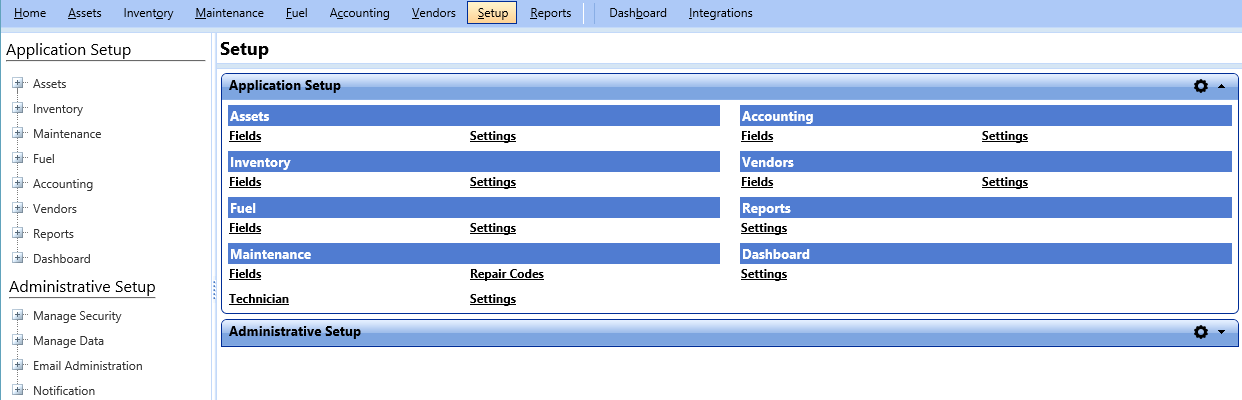1242x400 pixels.
Task: Select Assets in the sidebar tree
Action: tap(50, 84)
